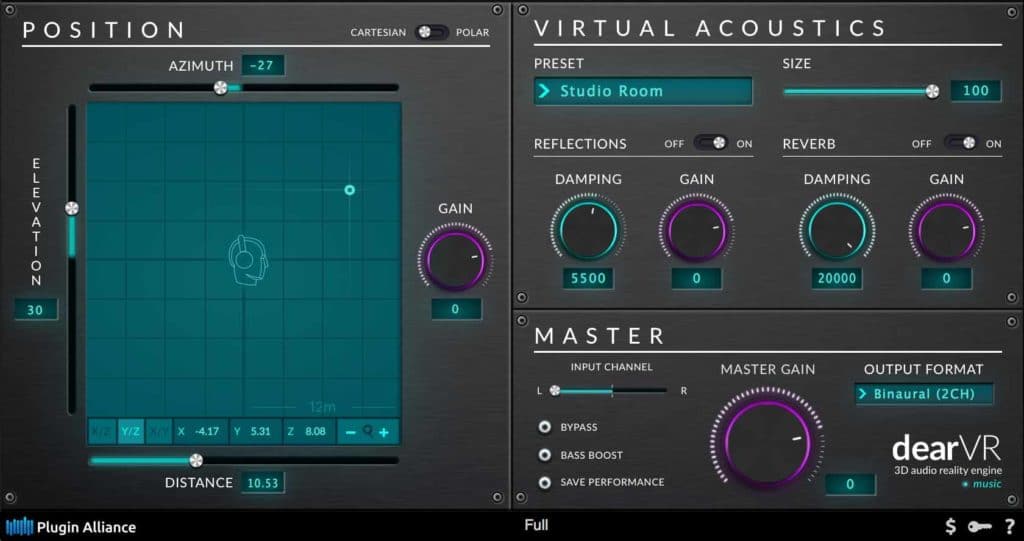
Task: Click the Position Gain knob
Action: point(455,259)
